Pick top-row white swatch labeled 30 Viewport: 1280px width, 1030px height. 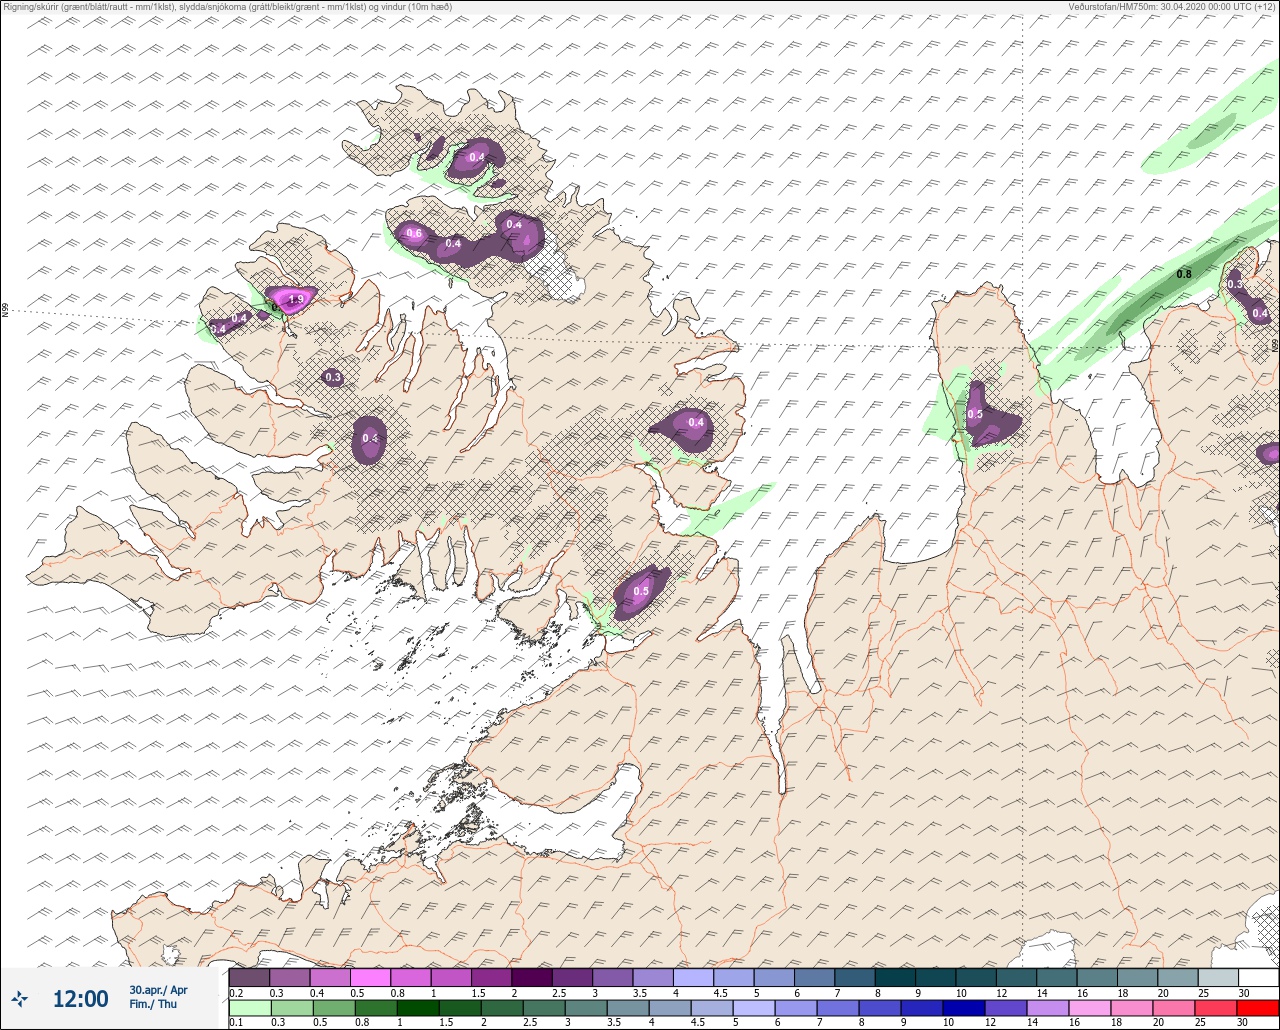click(1258, 977)
